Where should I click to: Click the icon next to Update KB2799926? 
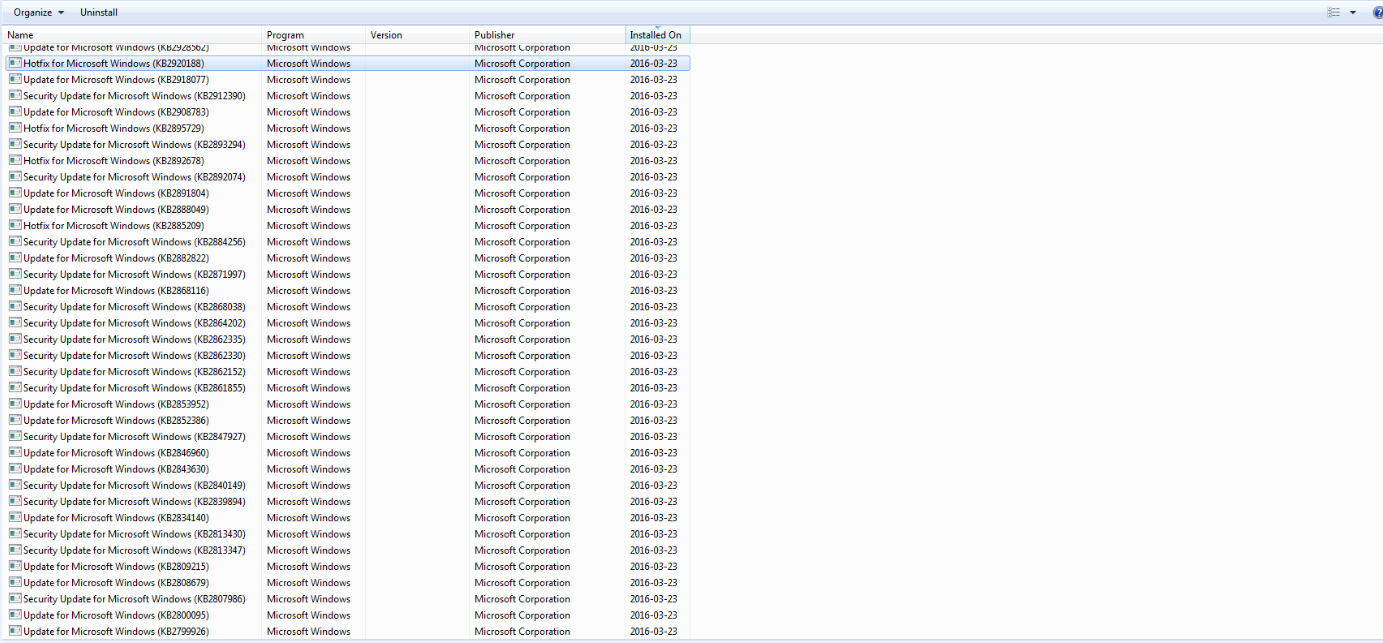pyautogui.click(x=14, y=631)
